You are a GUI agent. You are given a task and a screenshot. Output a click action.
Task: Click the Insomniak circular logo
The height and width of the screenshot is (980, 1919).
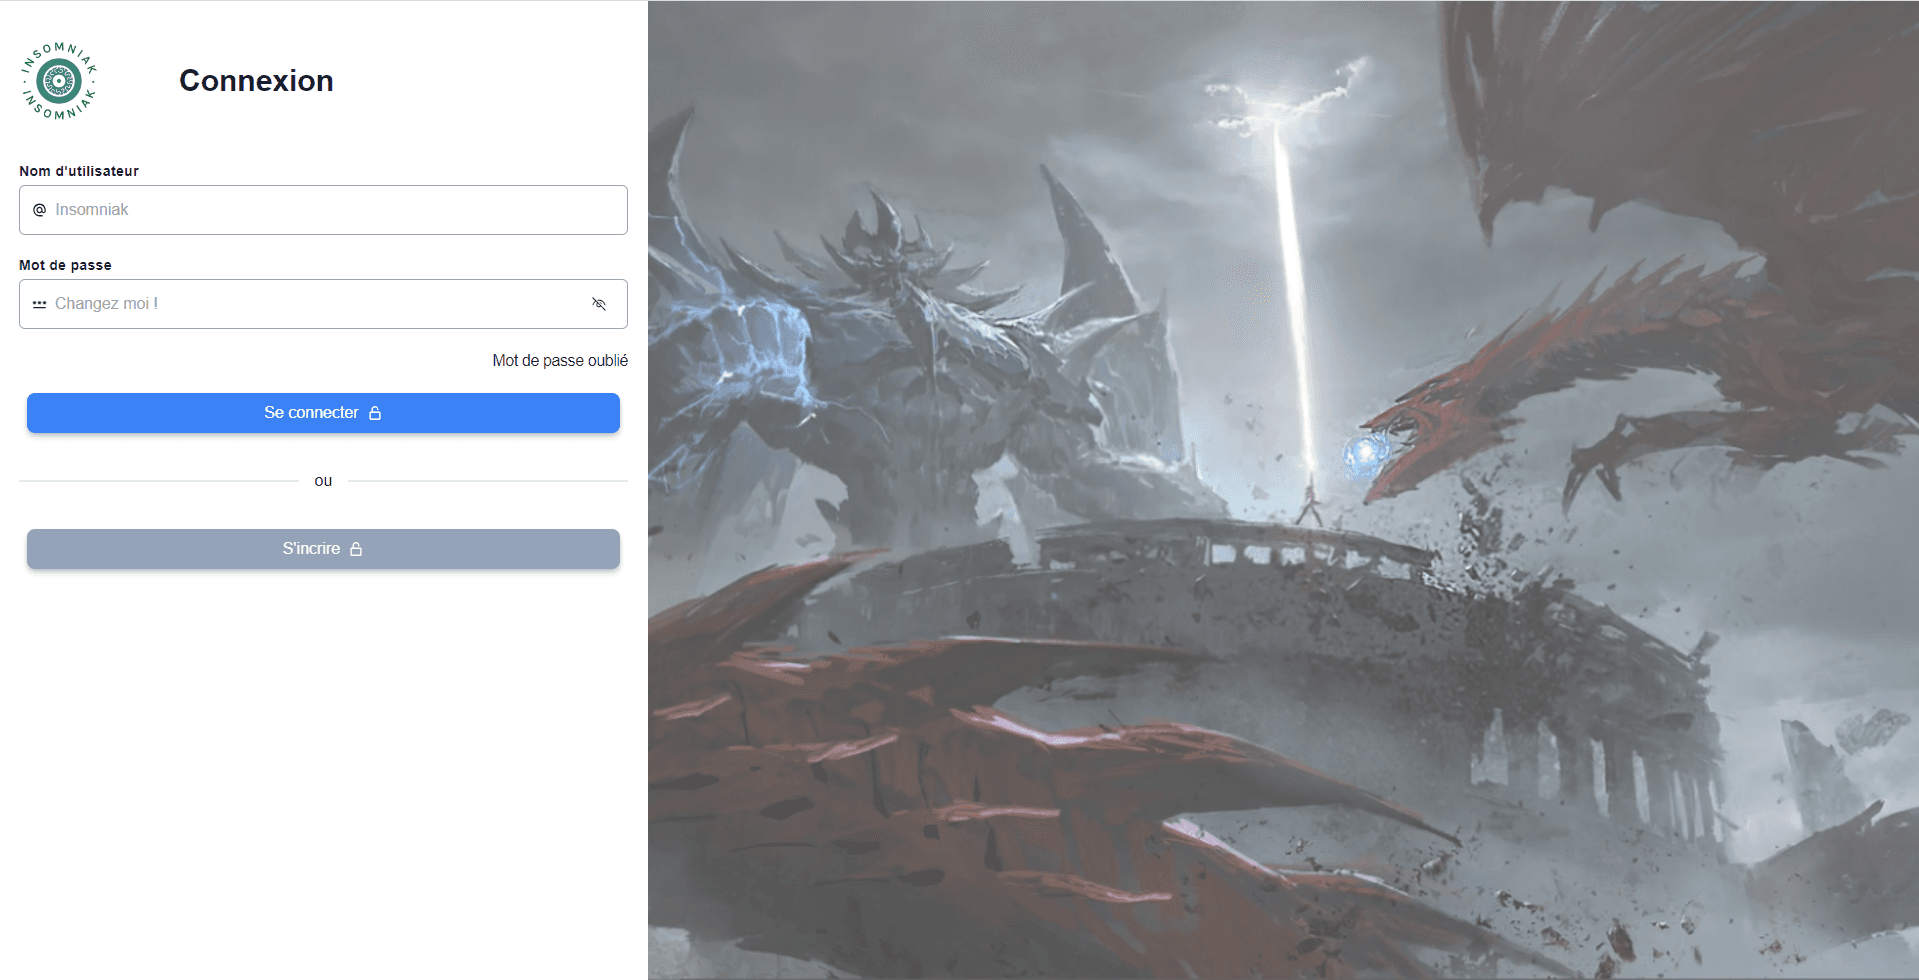point(59,81)
